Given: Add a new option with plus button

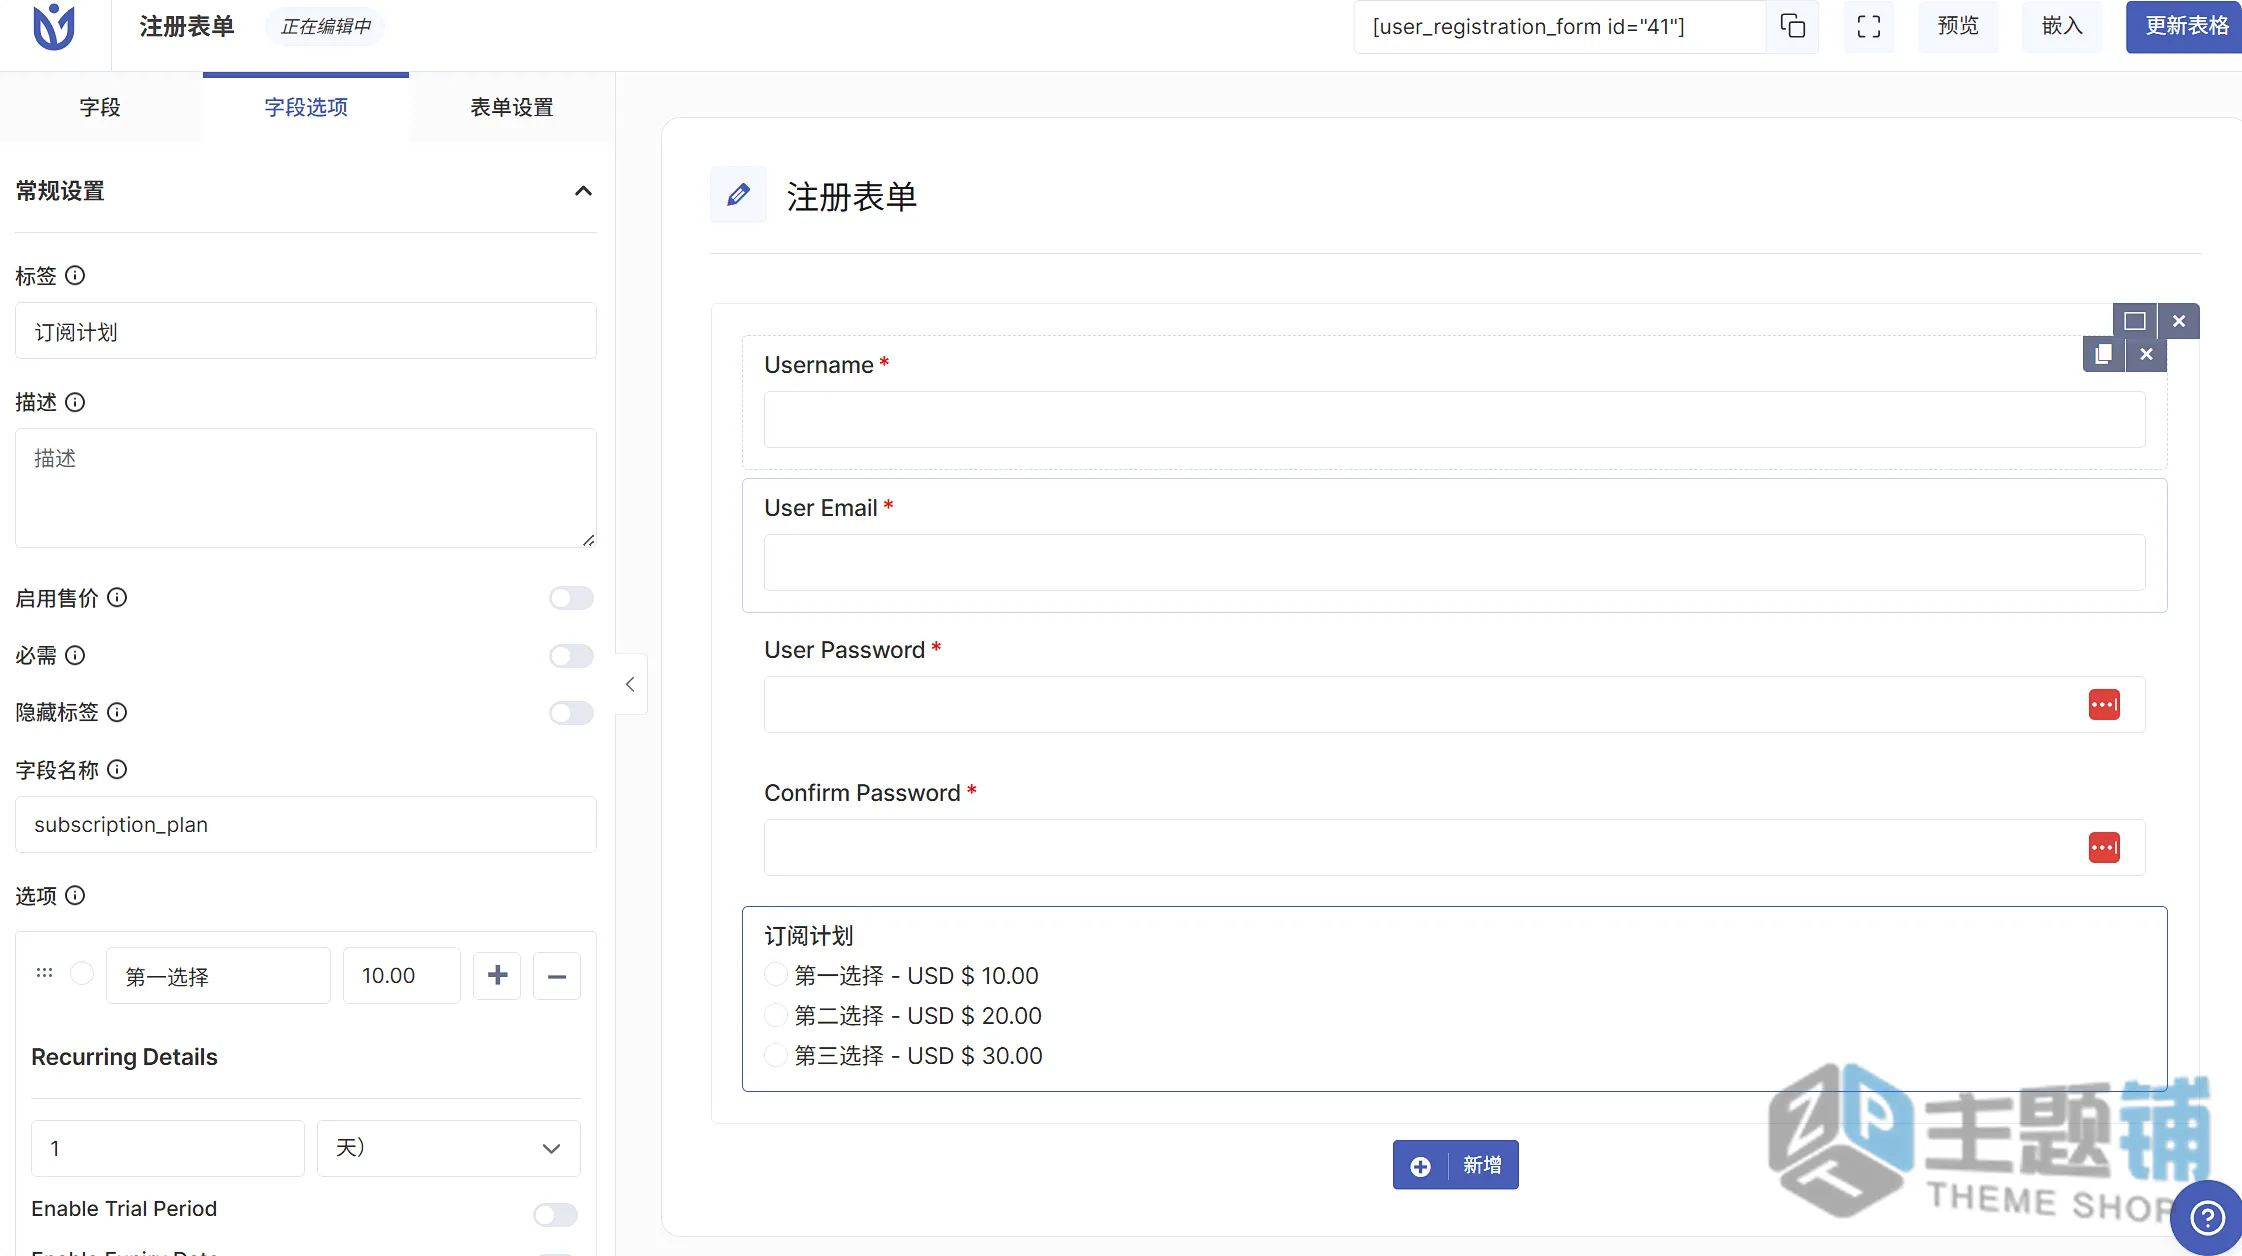Looking at the screenshot, I should 497,975.
